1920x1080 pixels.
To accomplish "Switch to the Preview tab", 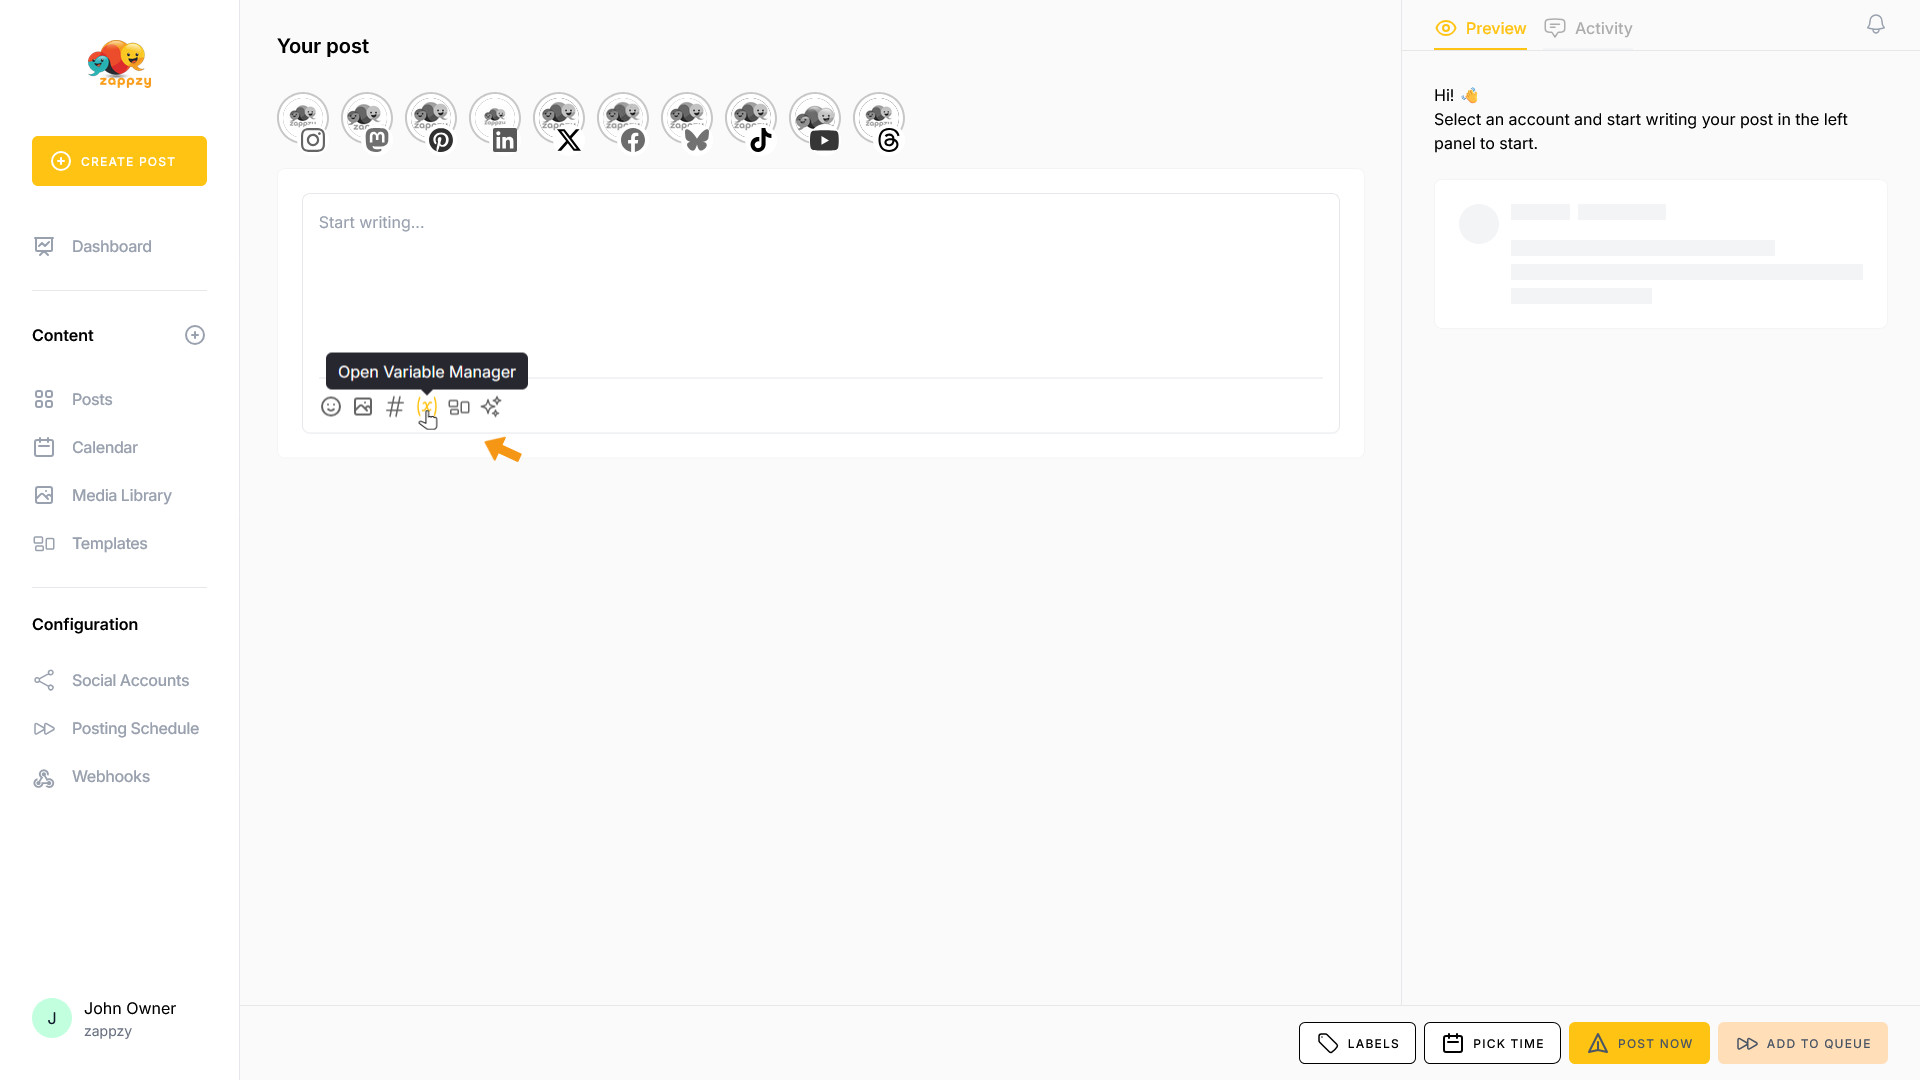I will [1480, 28].
